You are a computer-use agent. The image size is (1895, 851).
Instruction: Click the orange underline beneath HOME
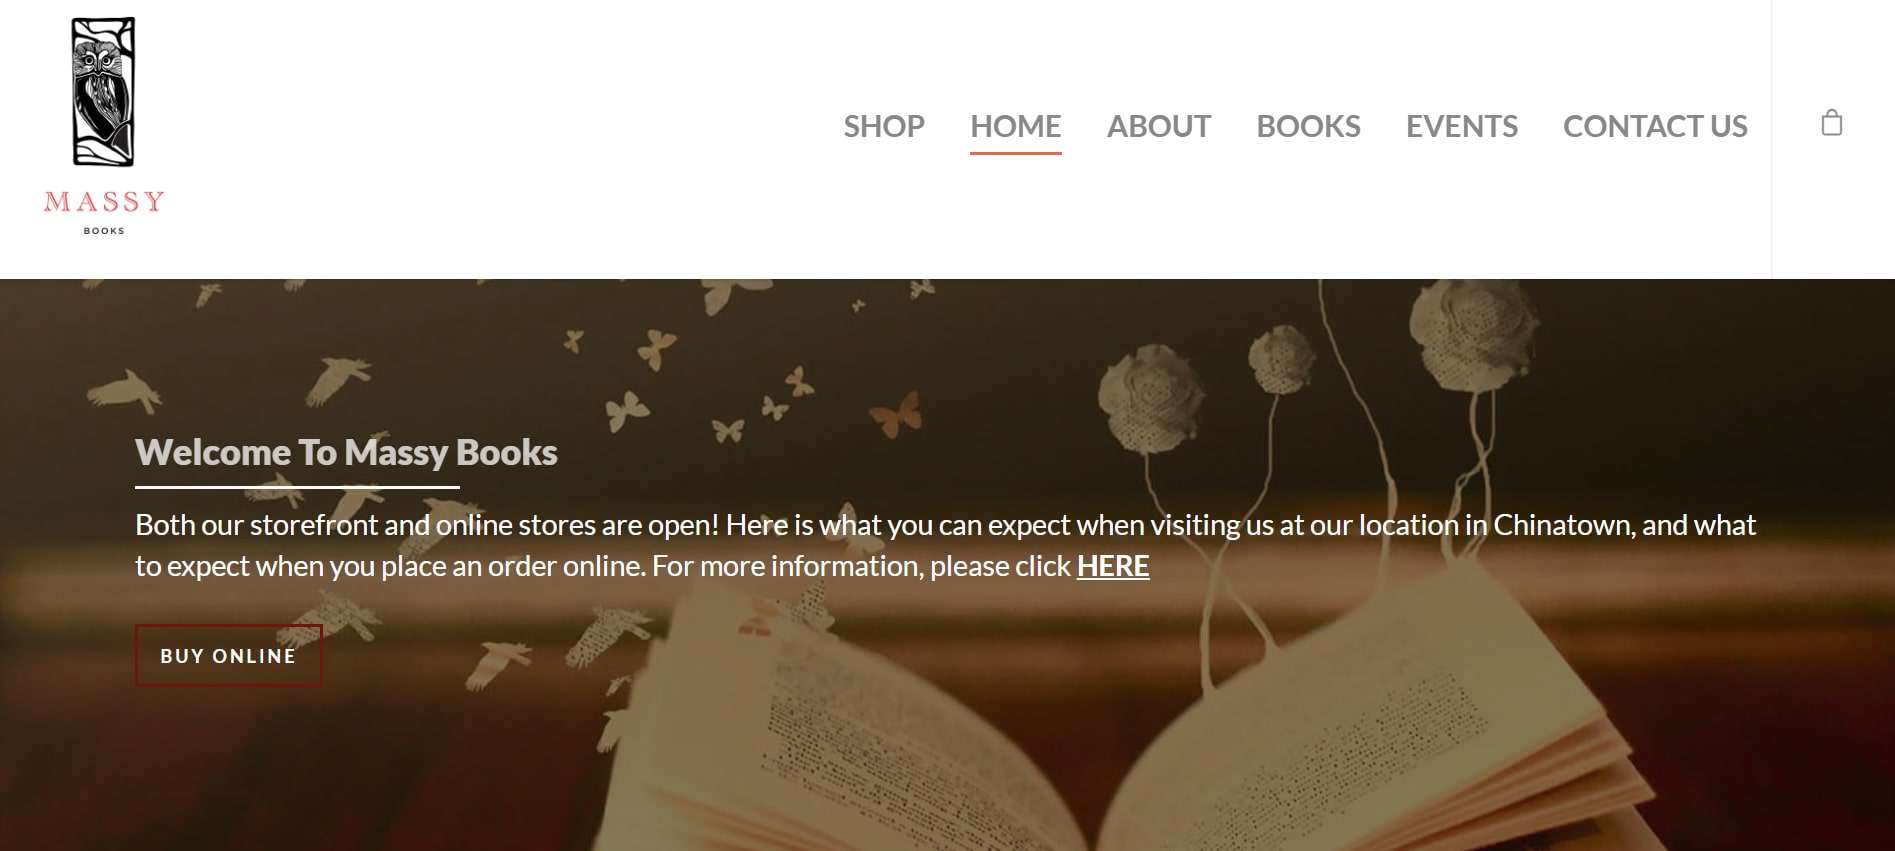(1015, 153)
